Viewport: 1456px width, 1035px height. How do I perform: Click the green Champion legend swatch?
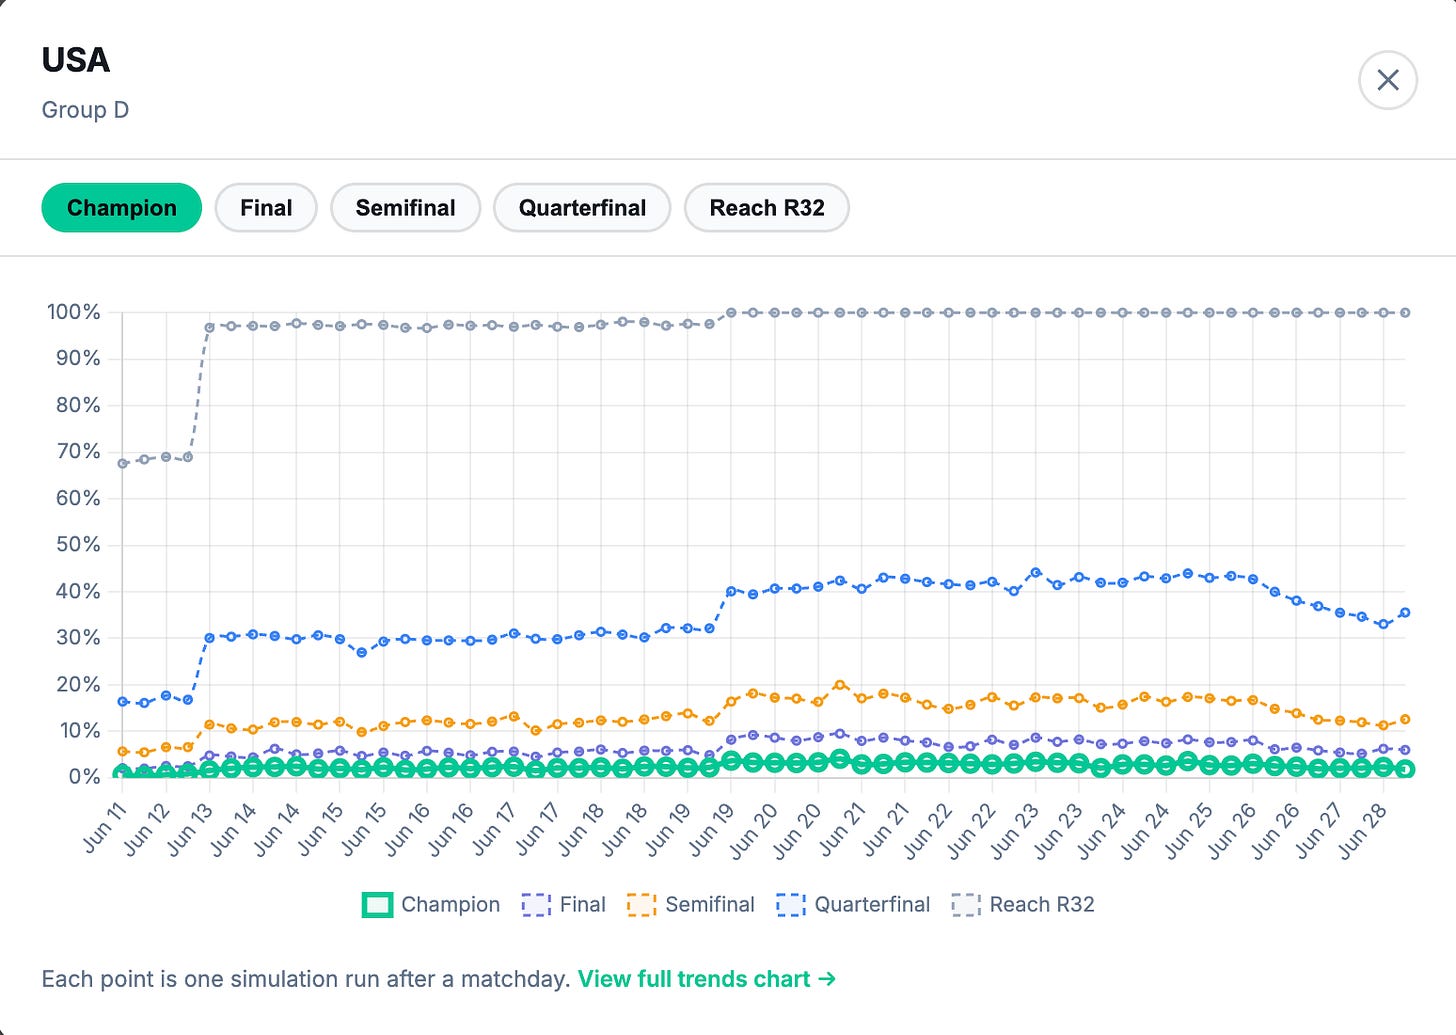377,905
